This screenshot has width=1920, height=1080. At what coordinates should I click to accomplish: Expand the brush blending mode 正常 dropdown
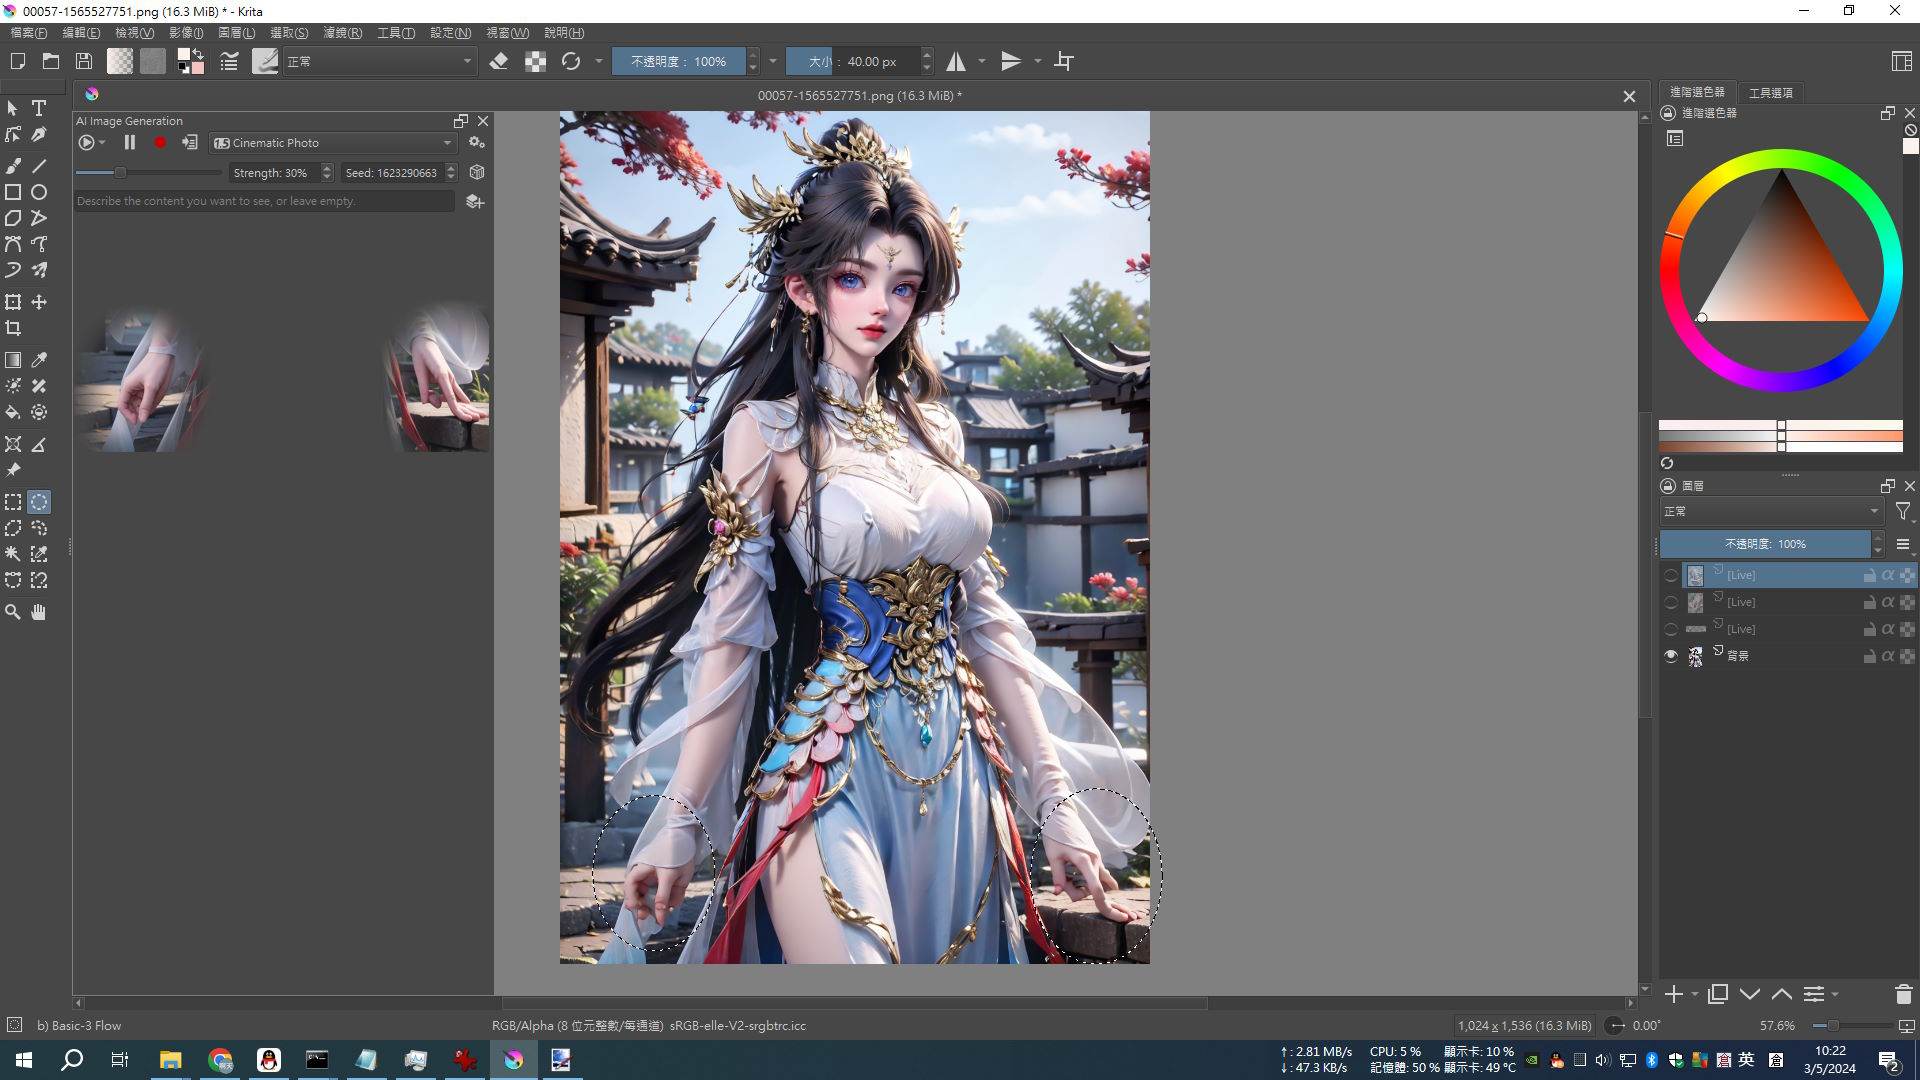378,62
